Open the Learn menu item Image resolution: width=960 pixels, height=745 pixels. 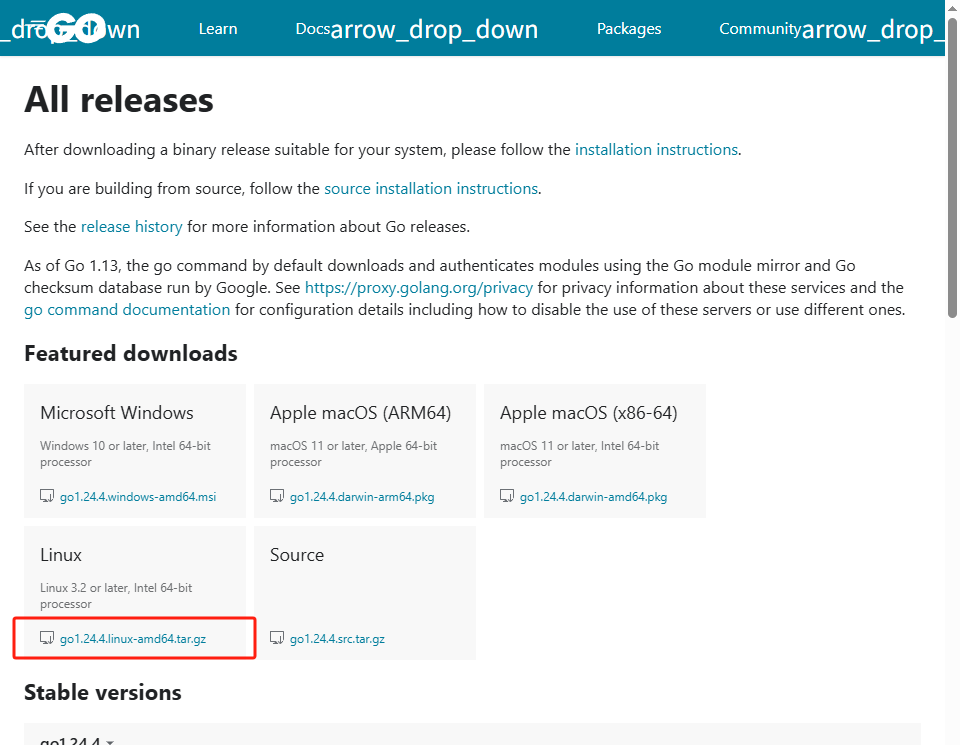(218, 29)
